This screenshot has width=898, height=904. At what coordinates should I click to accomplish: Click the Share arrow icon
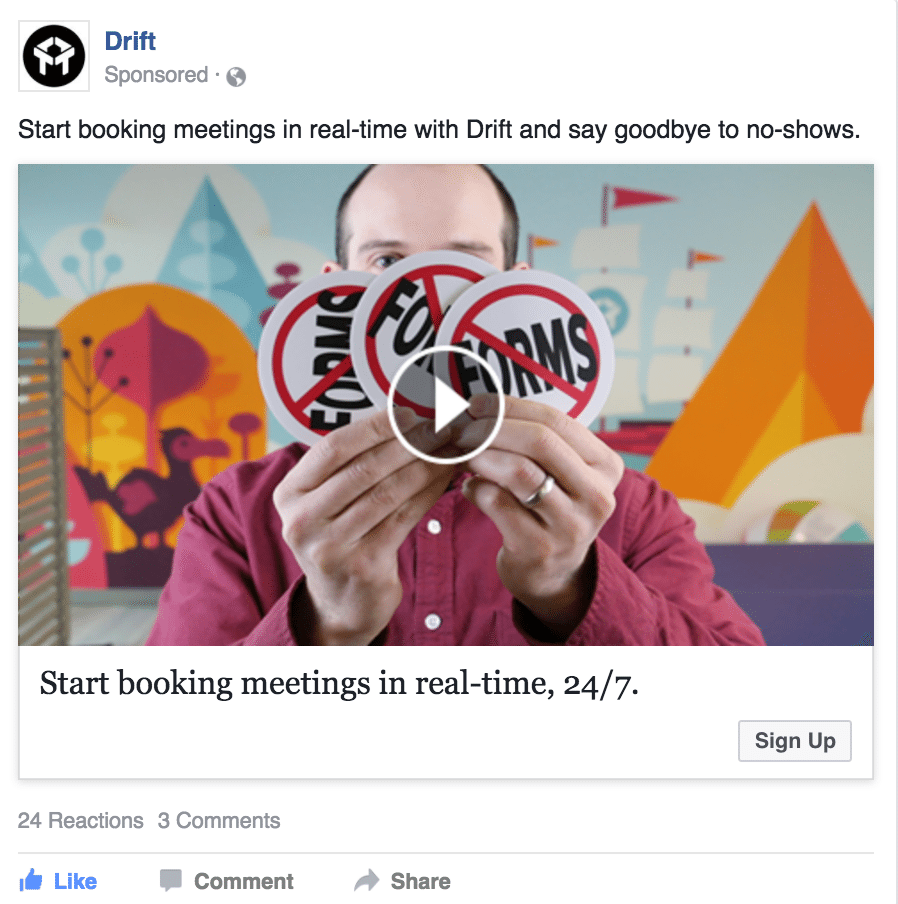(367, 880)
